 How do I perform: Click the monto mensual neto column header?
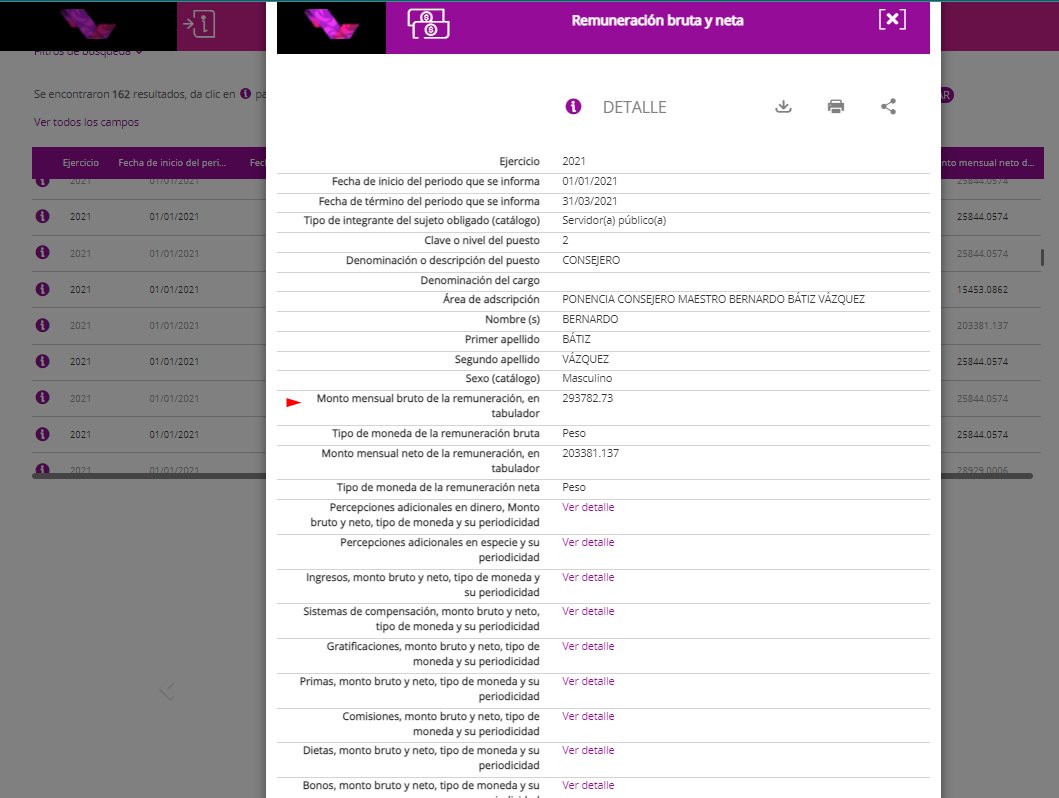[x=987, y=163]
